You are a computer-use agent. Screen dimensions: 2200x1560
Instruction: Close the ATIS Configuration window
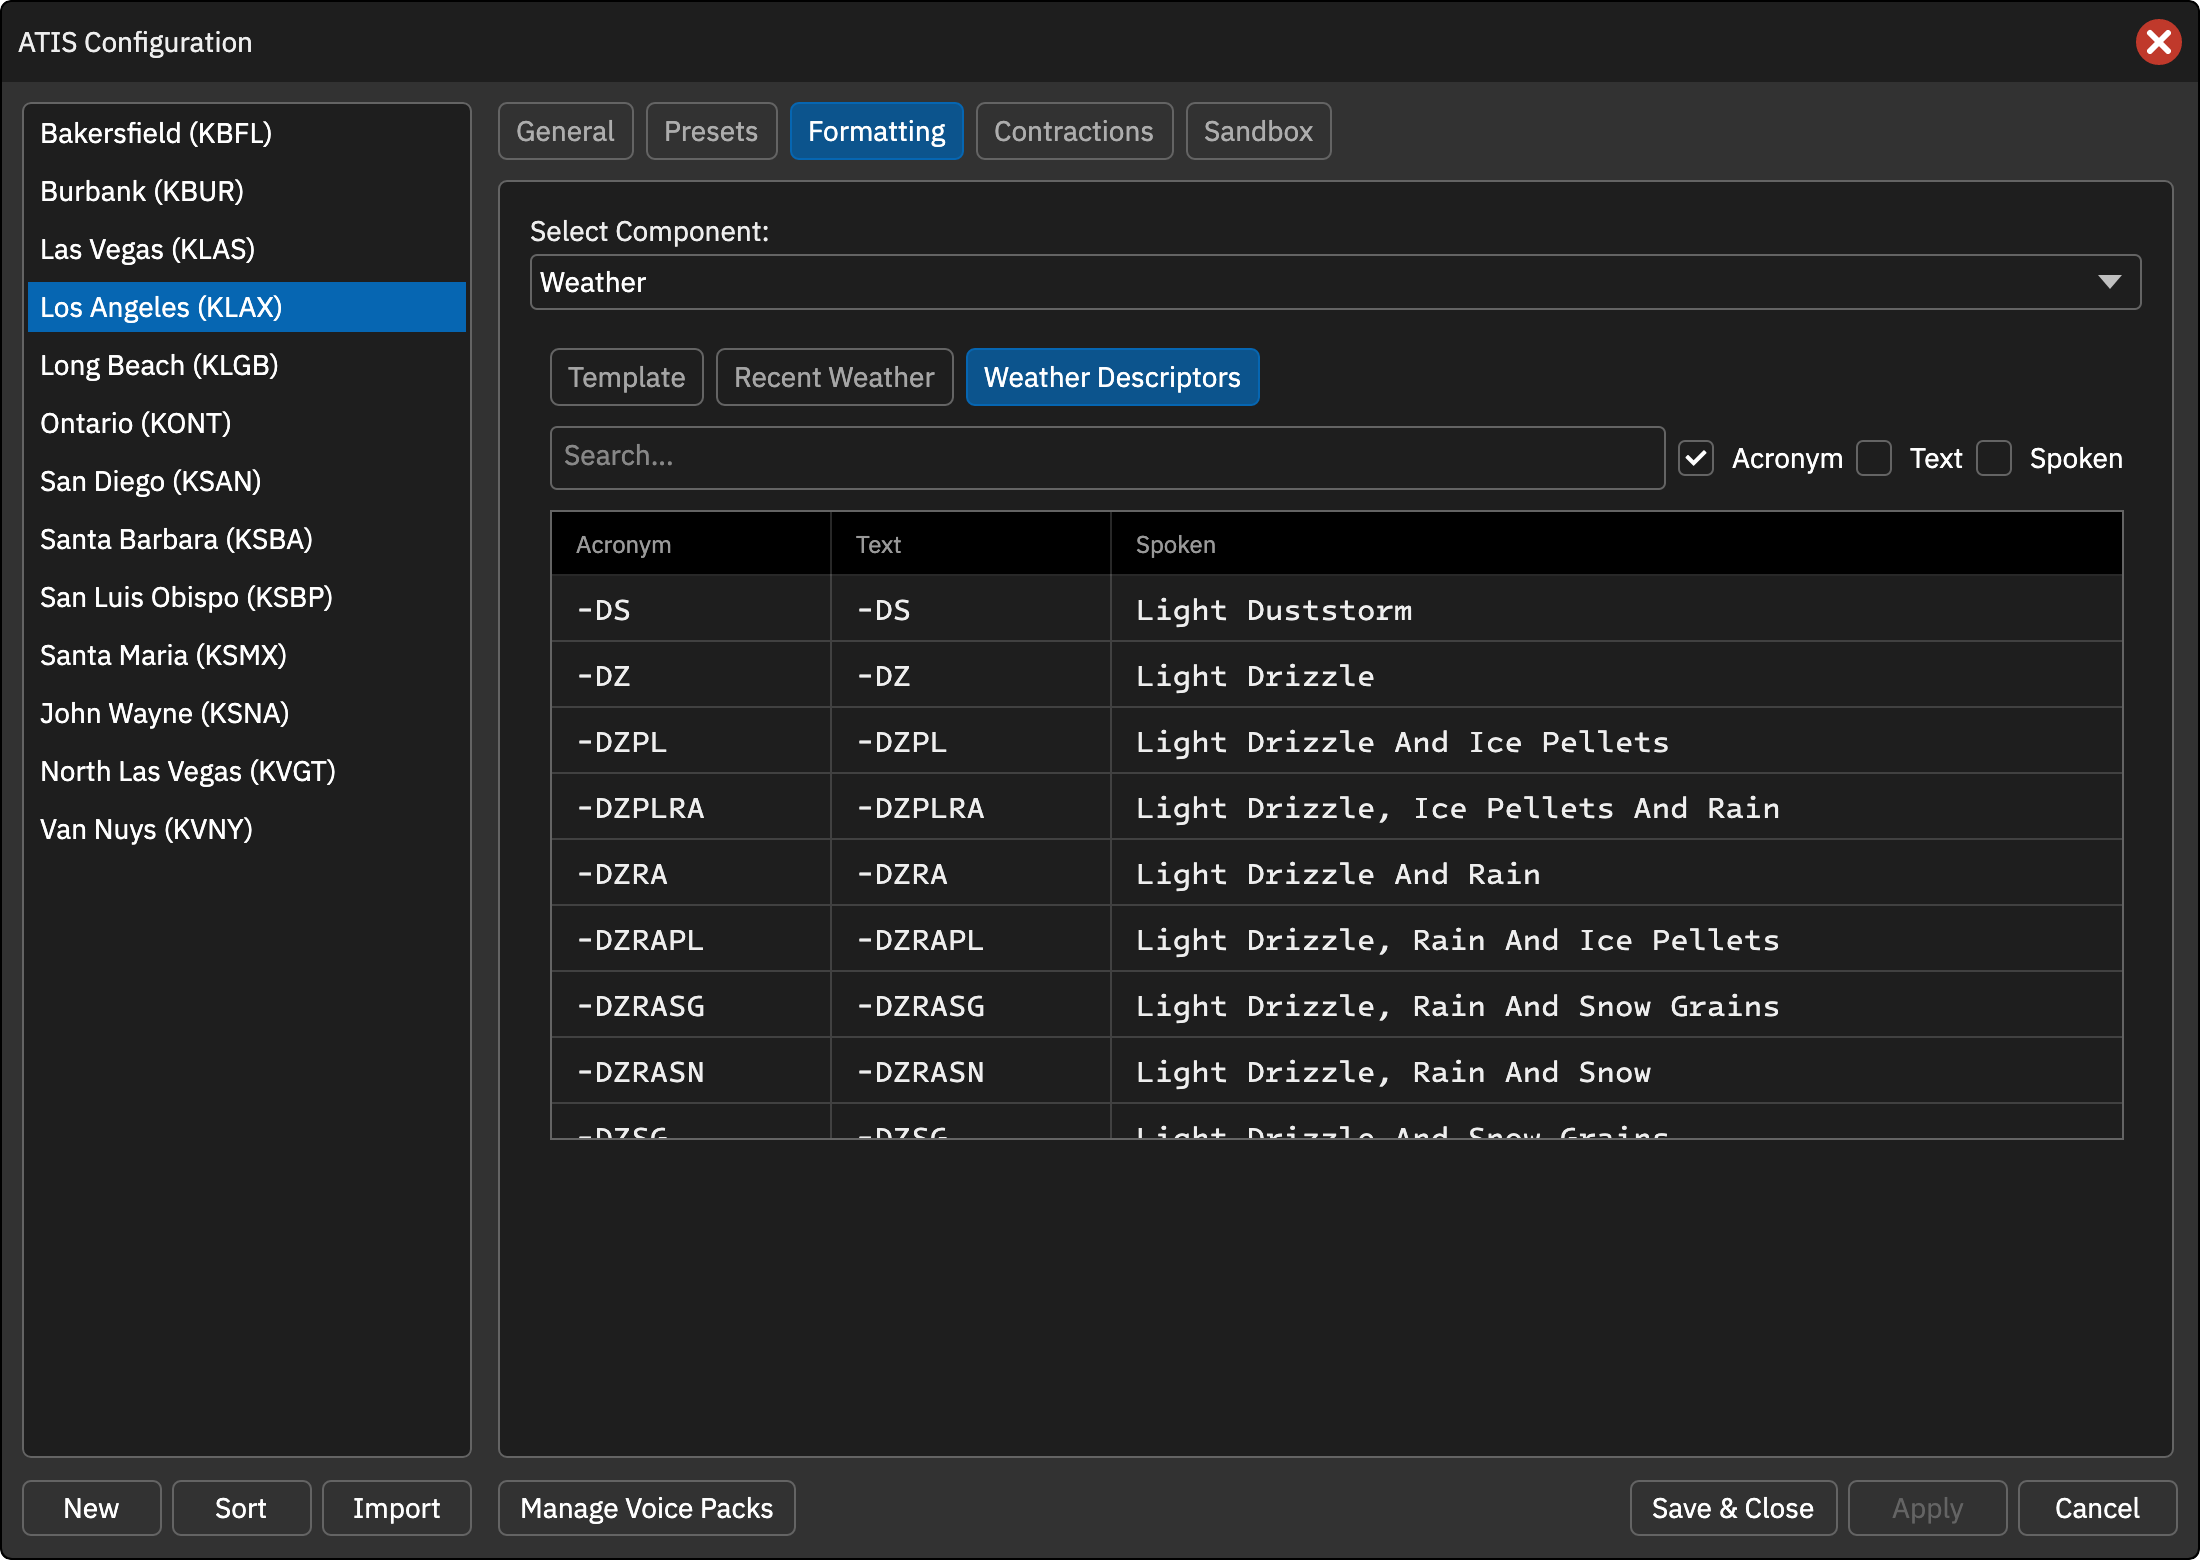click(2158, 42)
